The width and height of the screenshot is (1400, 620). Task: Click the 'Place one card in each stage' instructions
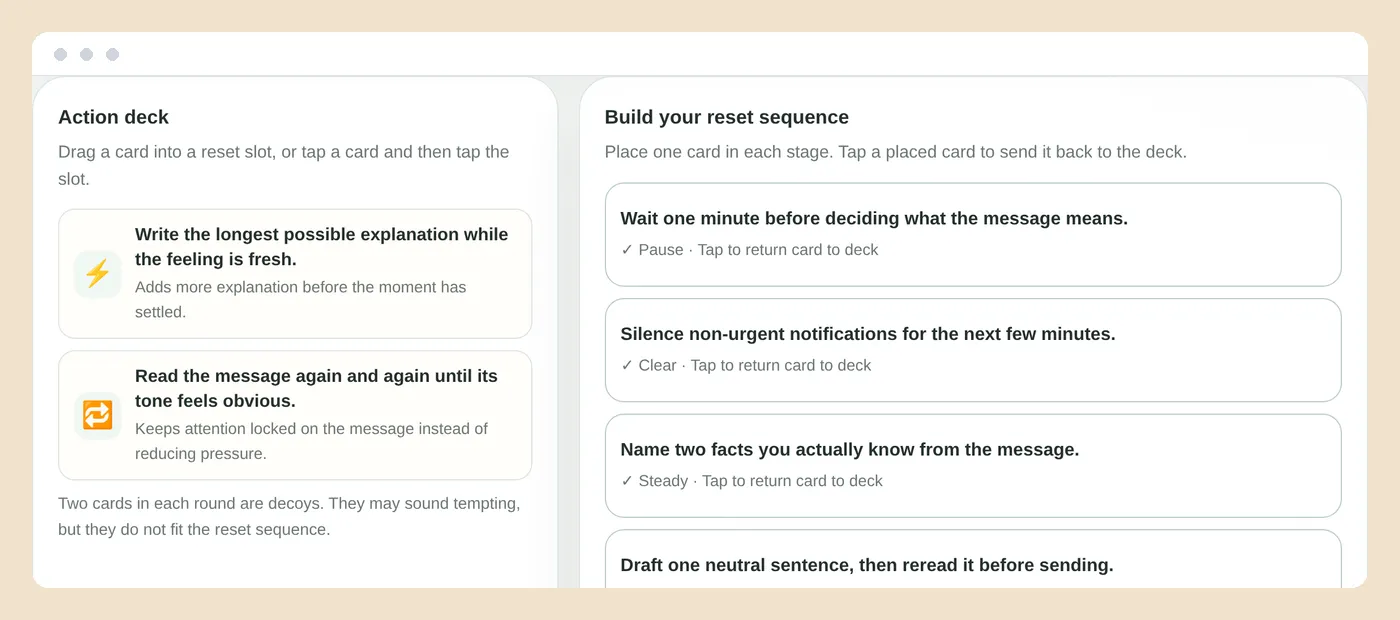(x=896, y=152)
